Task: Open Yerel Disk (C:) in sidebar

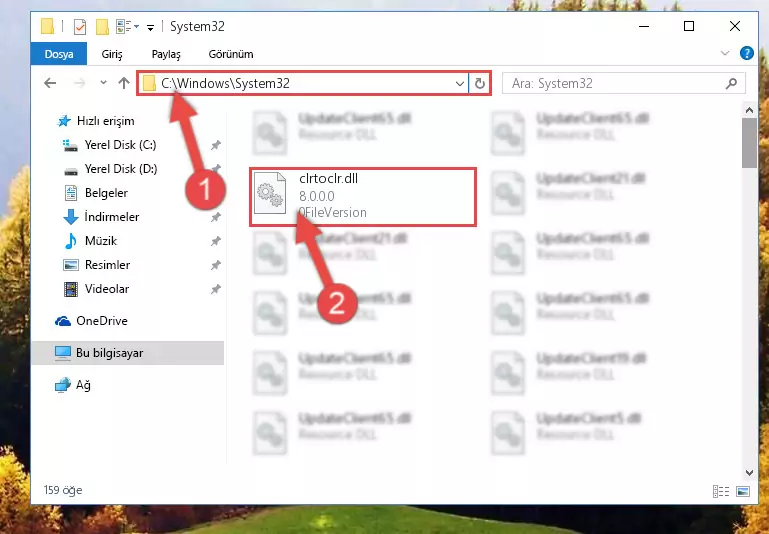Action: (120, 145)
